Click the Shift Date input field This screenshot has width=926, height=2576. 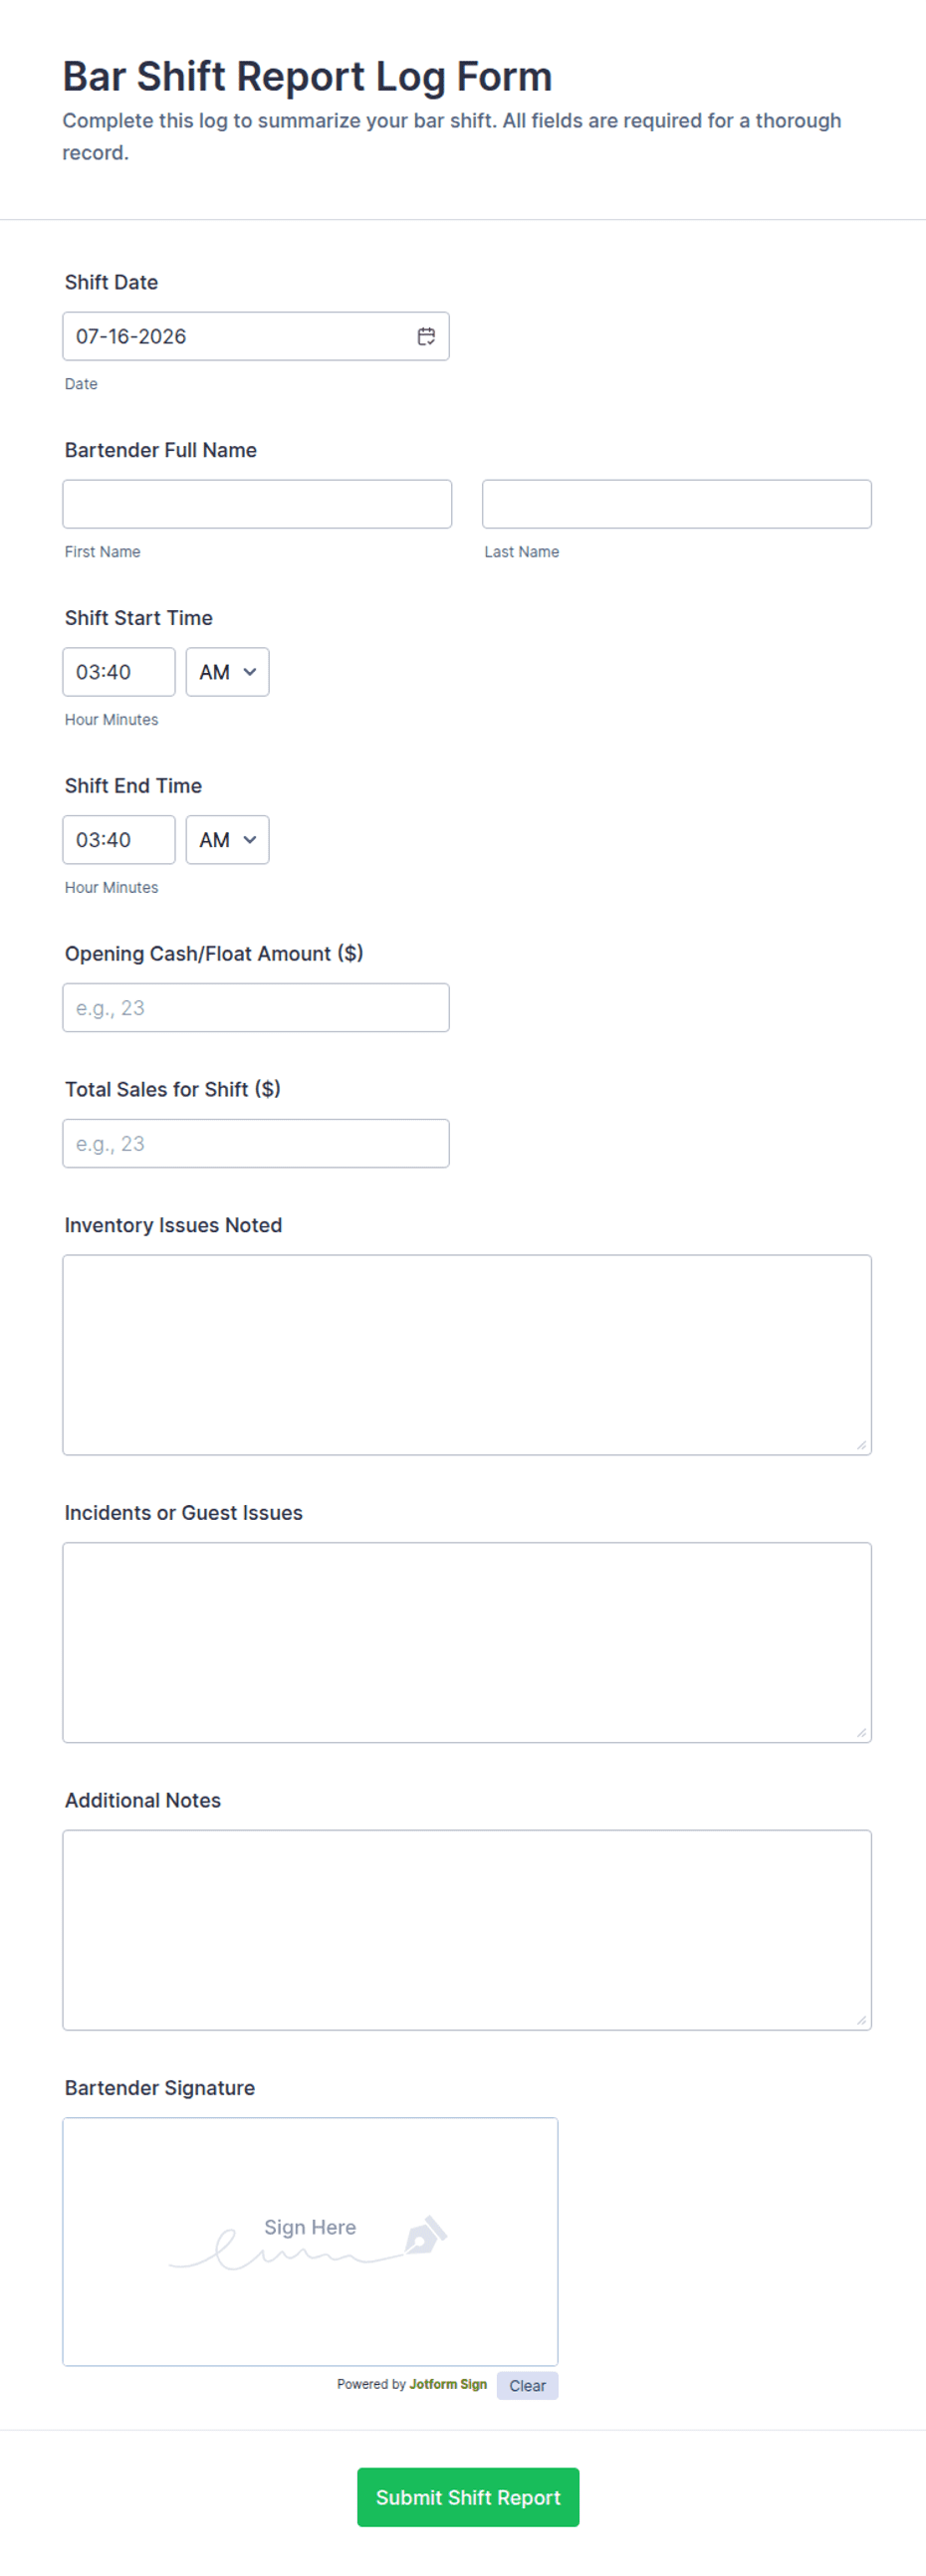tap(256, 336)
